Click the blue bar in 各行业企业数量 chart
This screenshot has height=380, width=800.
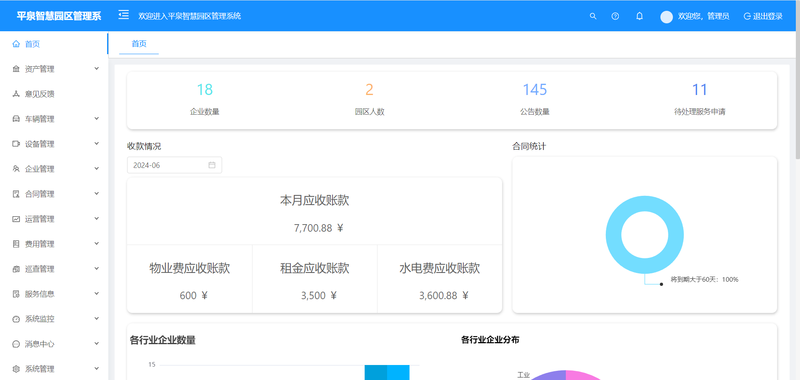[387, 372]
